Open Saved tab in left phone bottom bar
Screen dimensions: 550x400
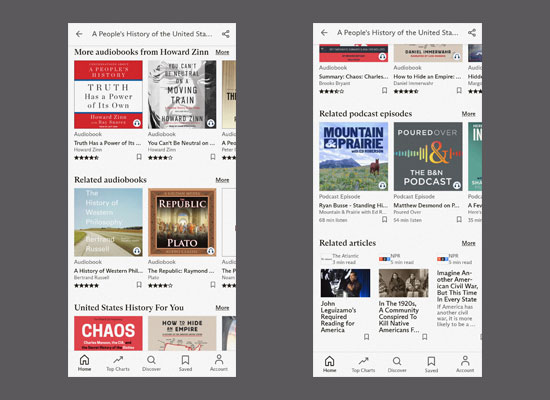point(185,363)
